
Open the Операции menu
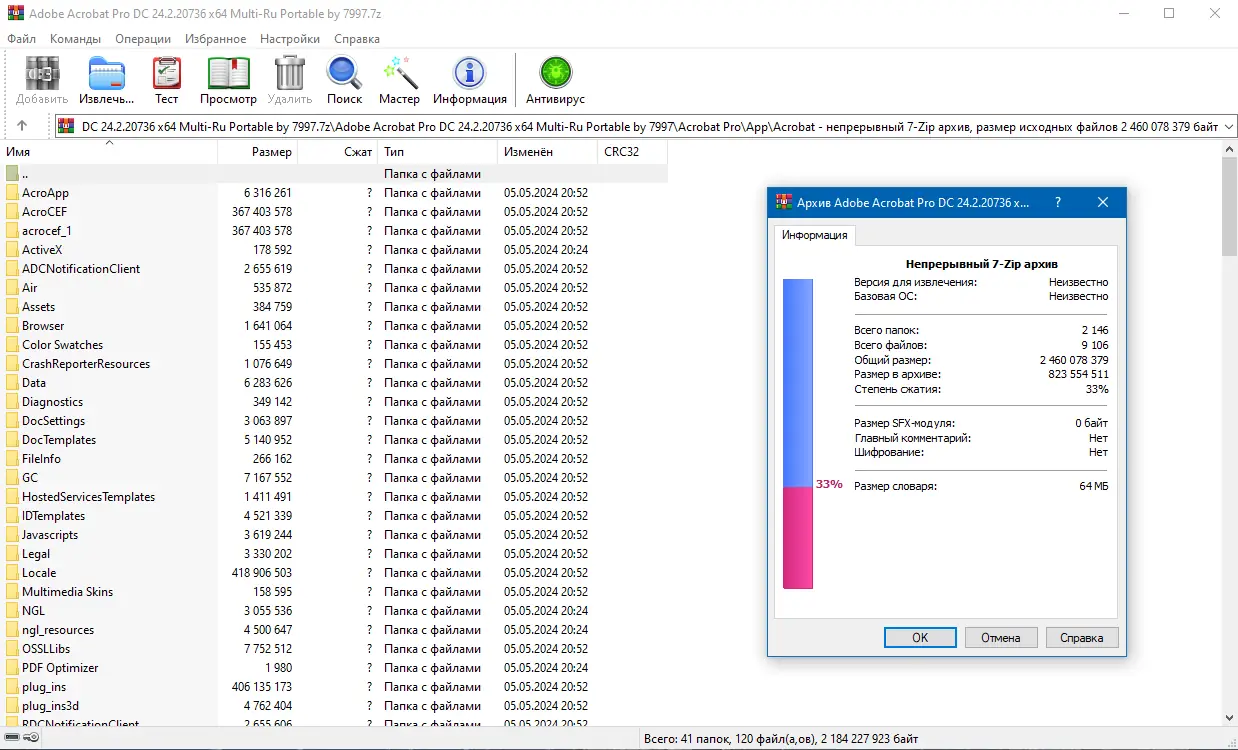143,39
